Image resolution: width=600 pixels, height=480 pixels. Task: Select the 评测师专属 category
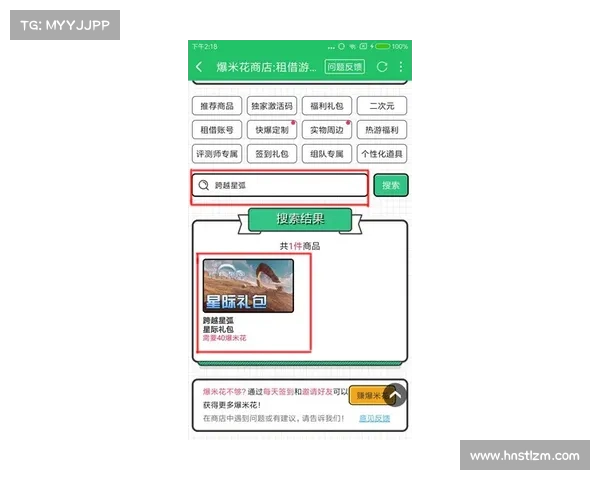[217, 154]
